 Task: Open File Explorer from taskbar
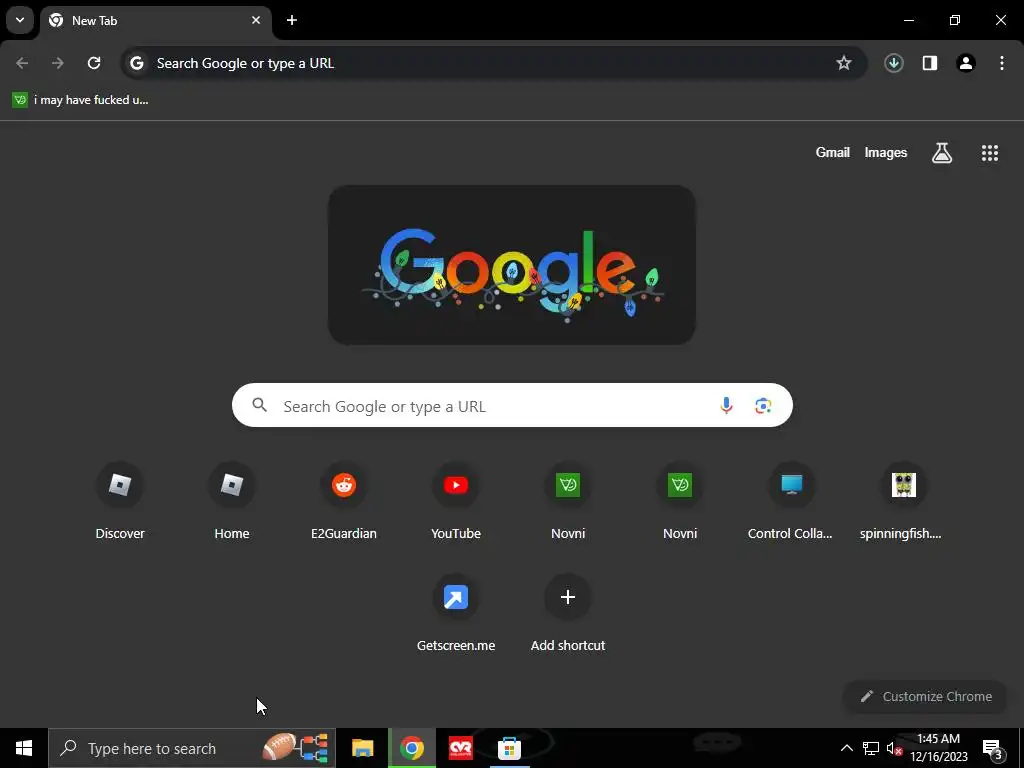362,748
